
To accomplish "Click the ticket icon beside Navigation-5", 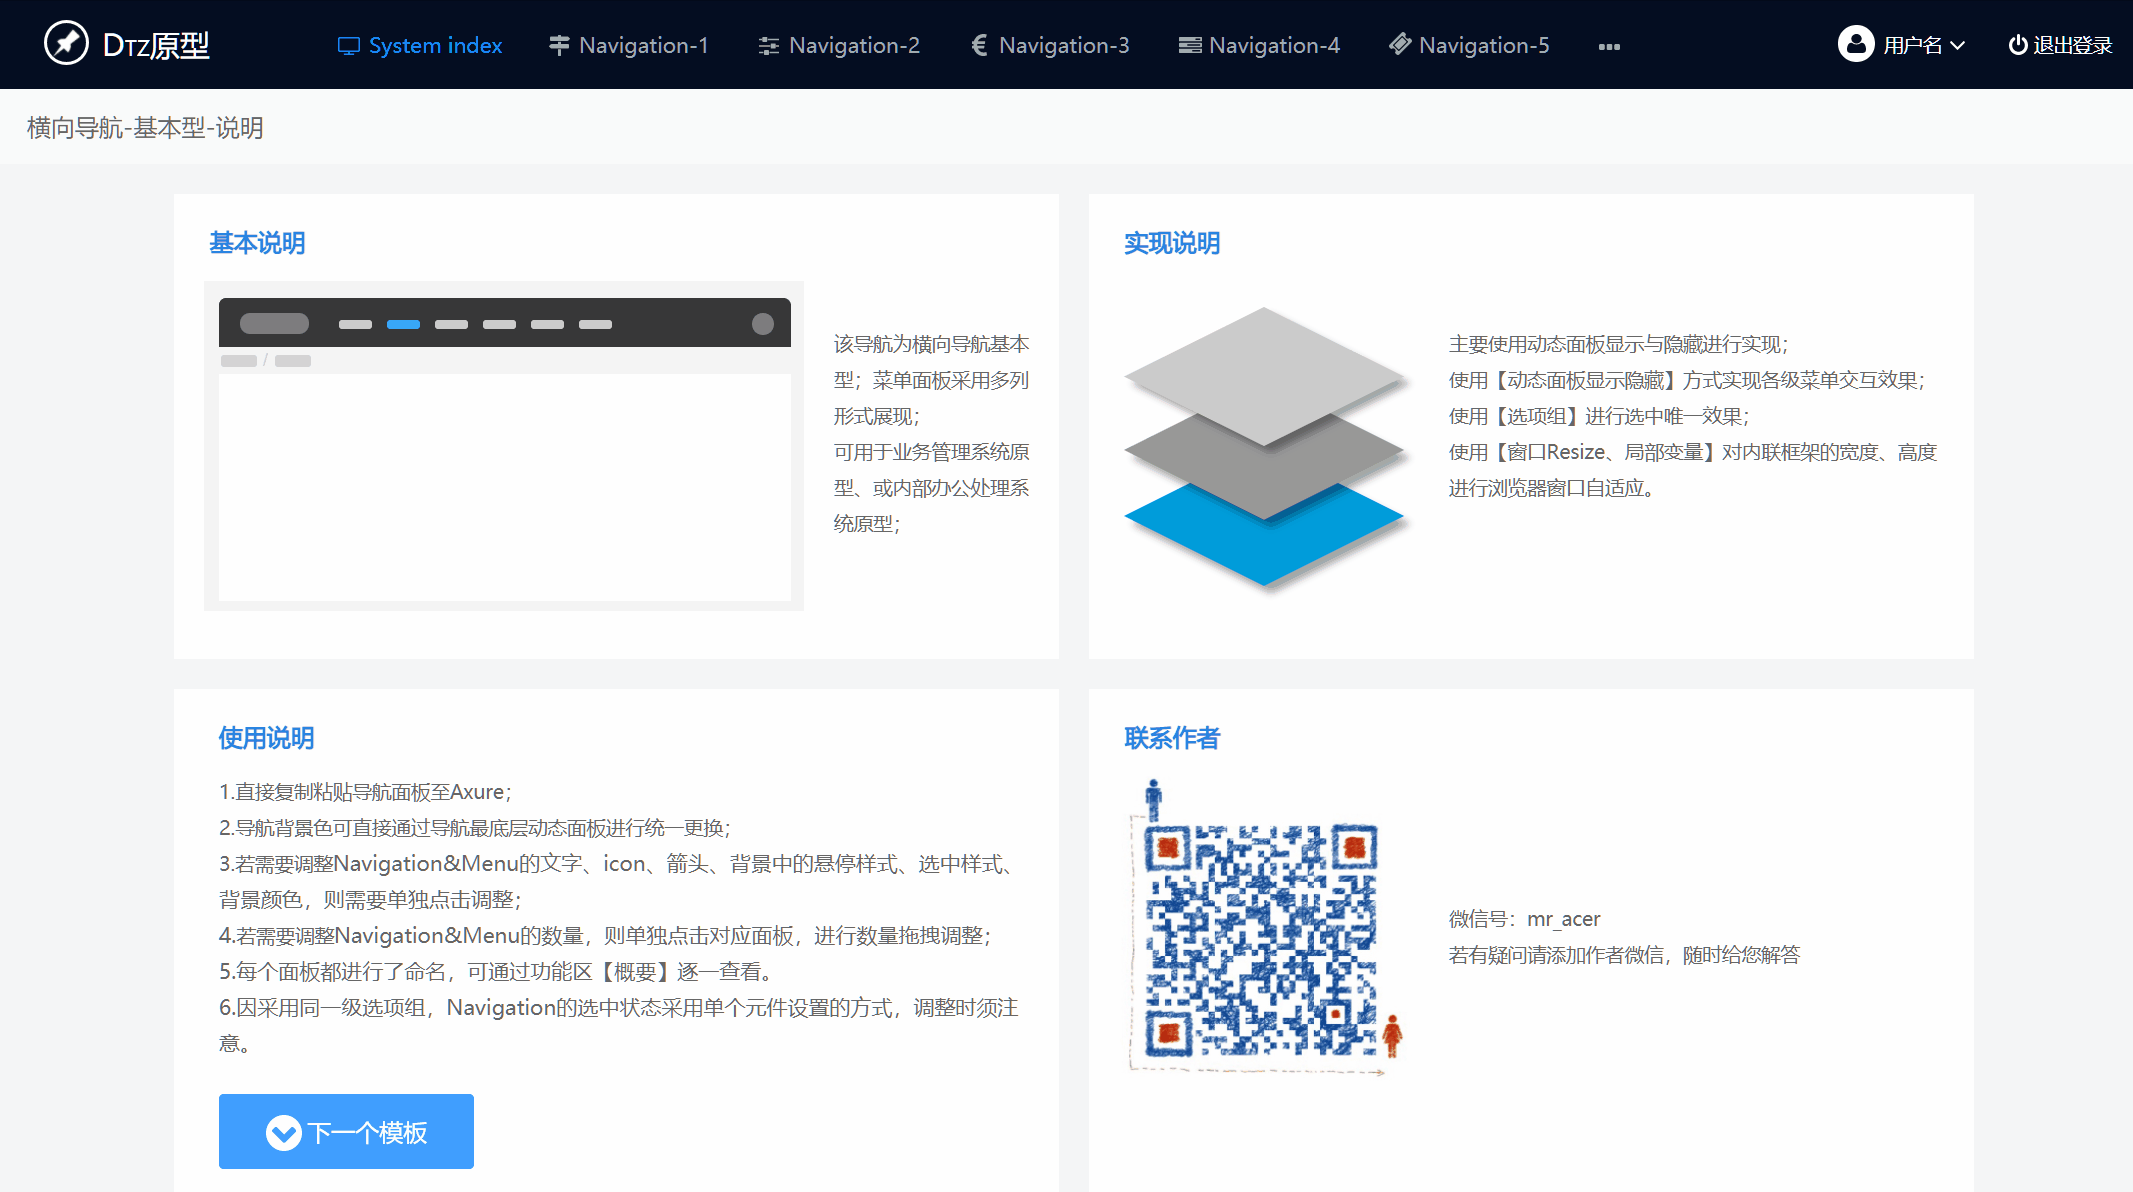I will 1400,44.
